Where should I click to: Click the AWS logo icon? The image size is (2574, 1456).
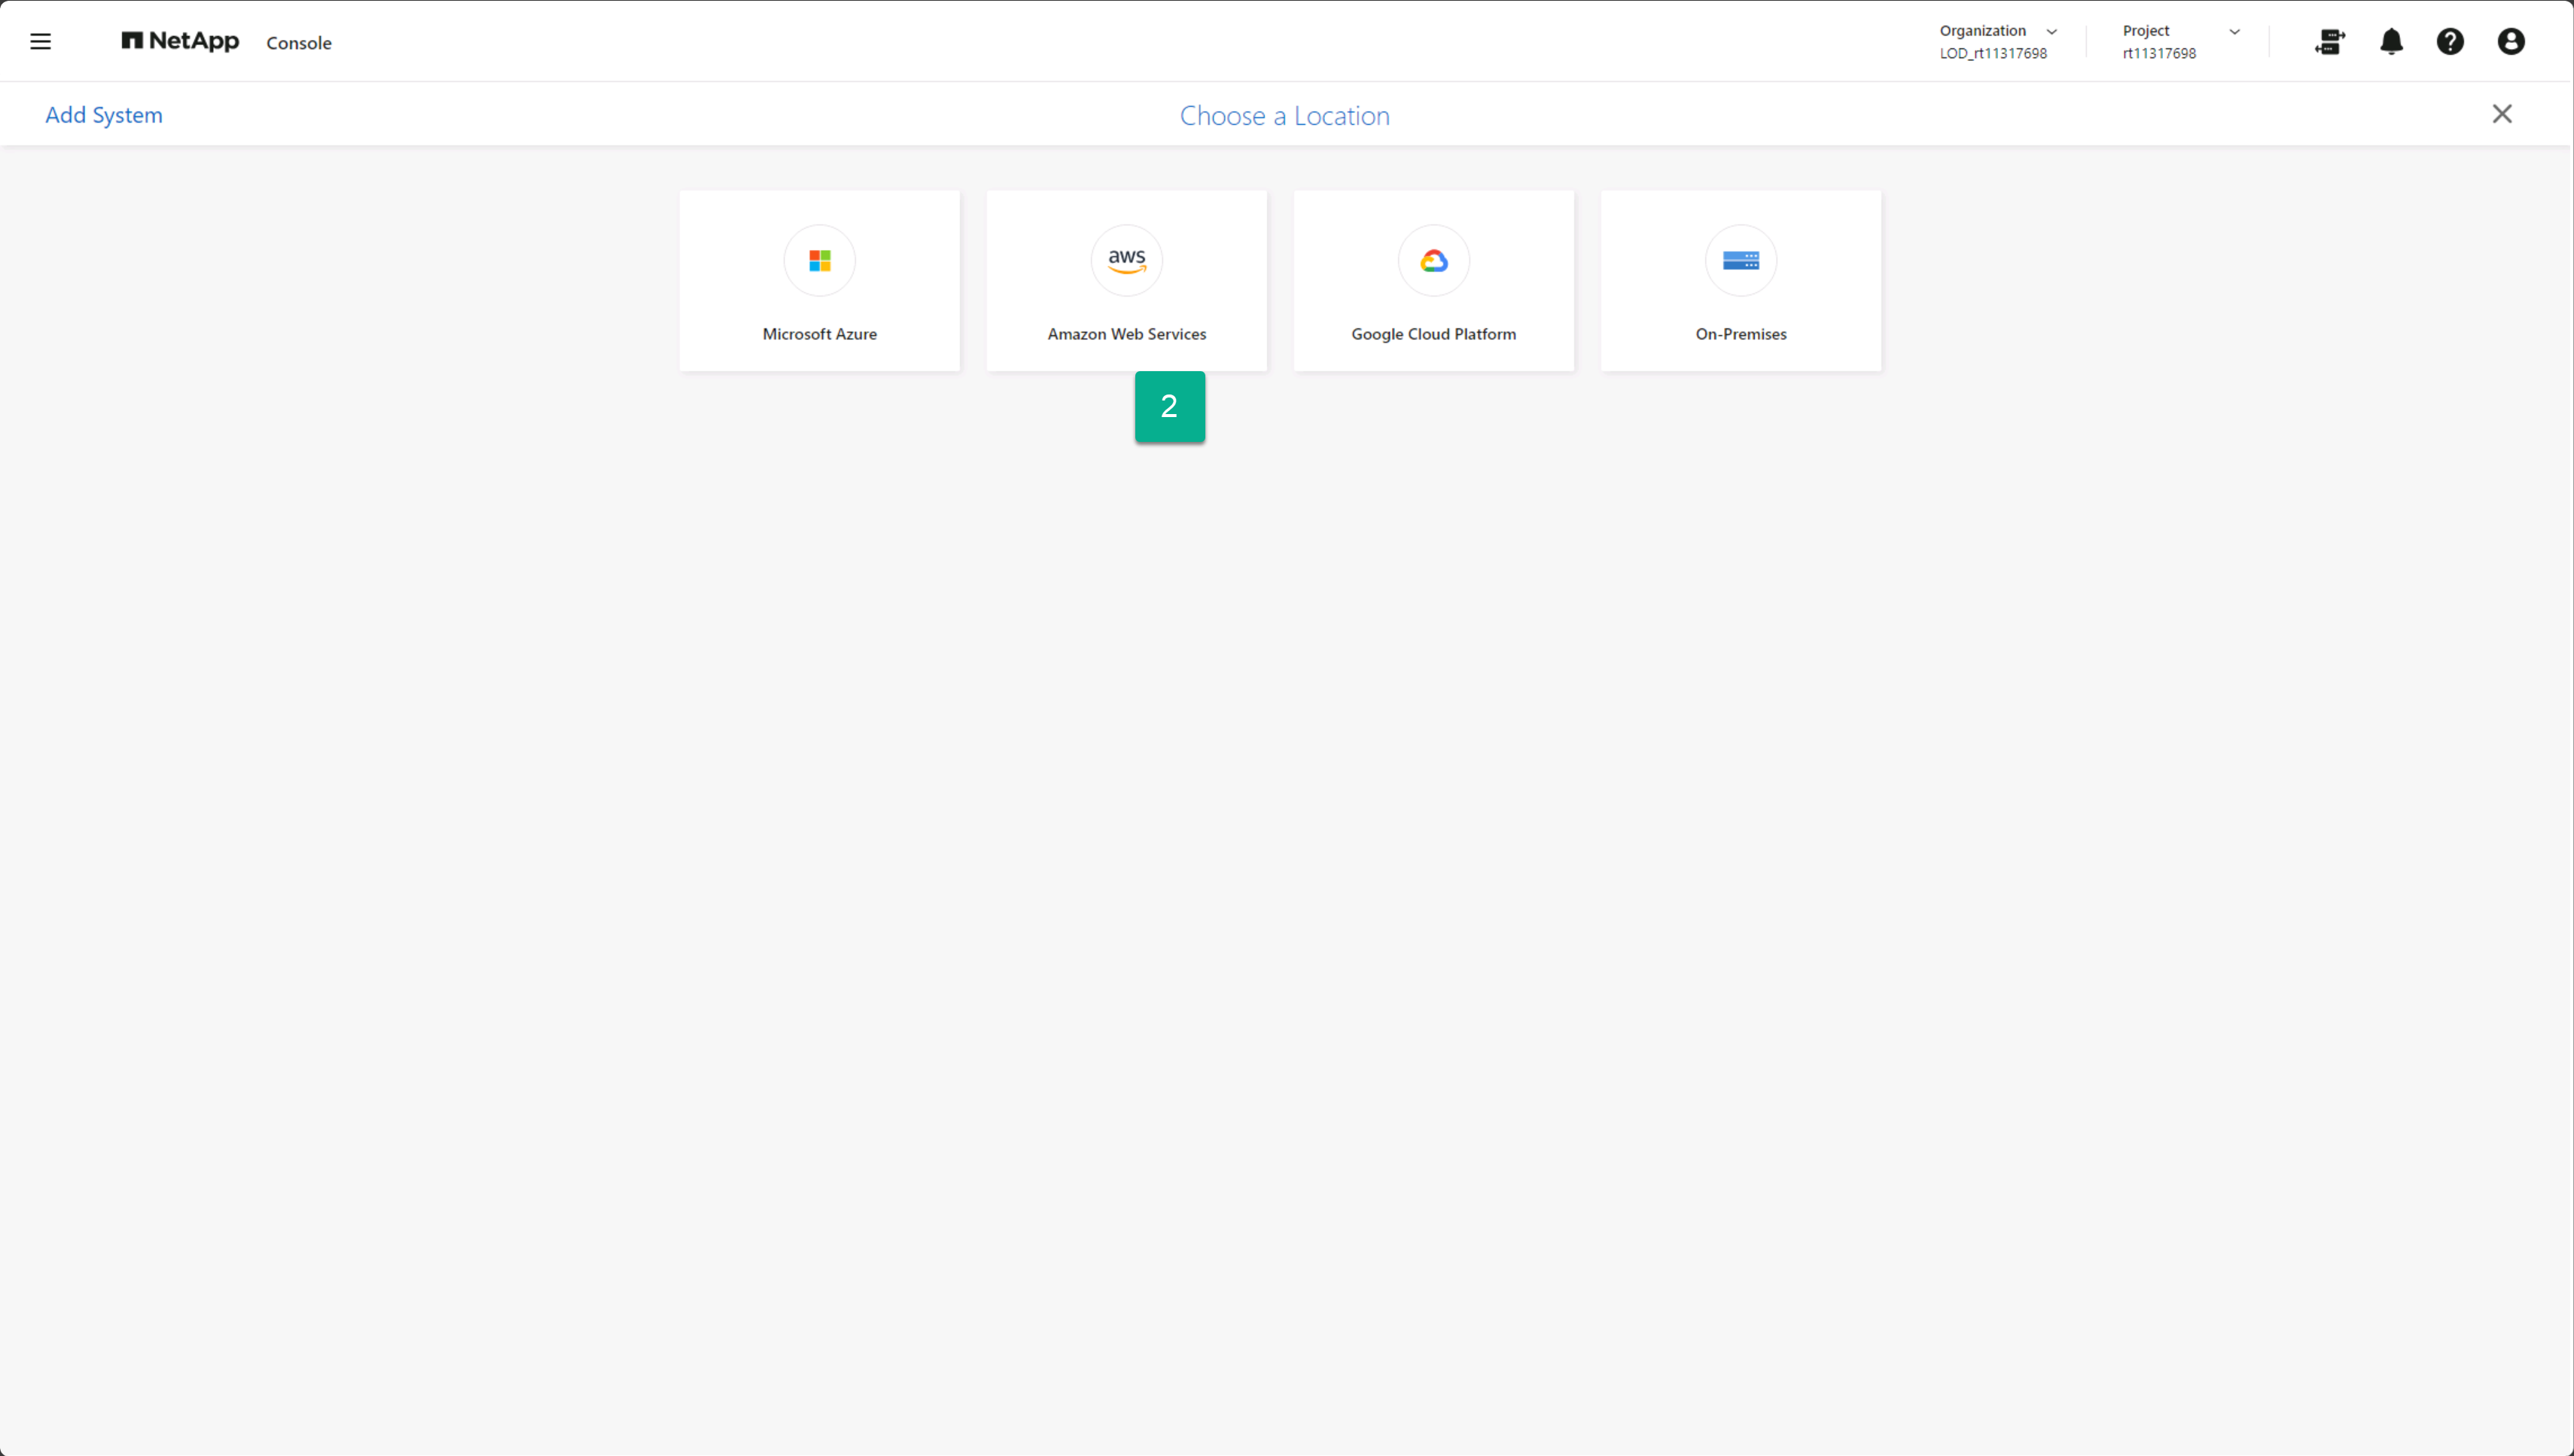(x=1126, y=260)
